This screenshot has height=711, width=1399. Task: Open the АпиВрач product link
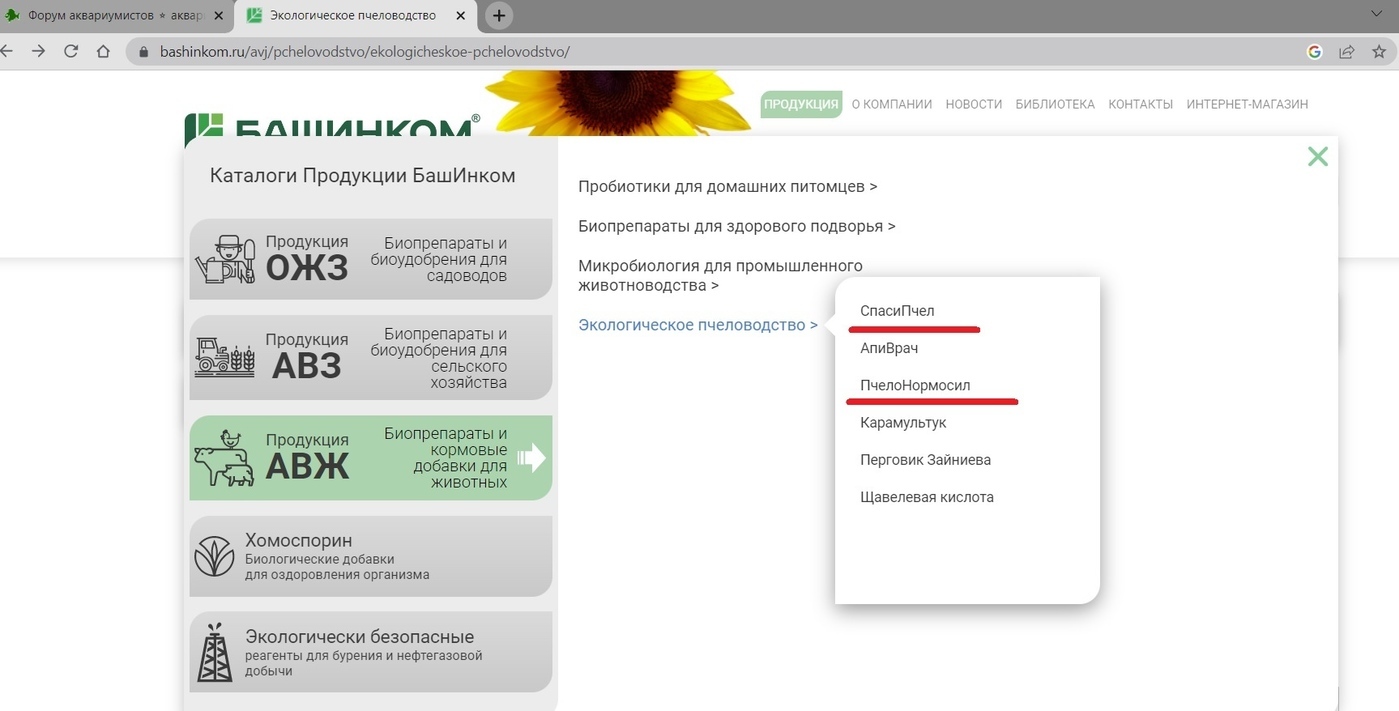point(889,348)
